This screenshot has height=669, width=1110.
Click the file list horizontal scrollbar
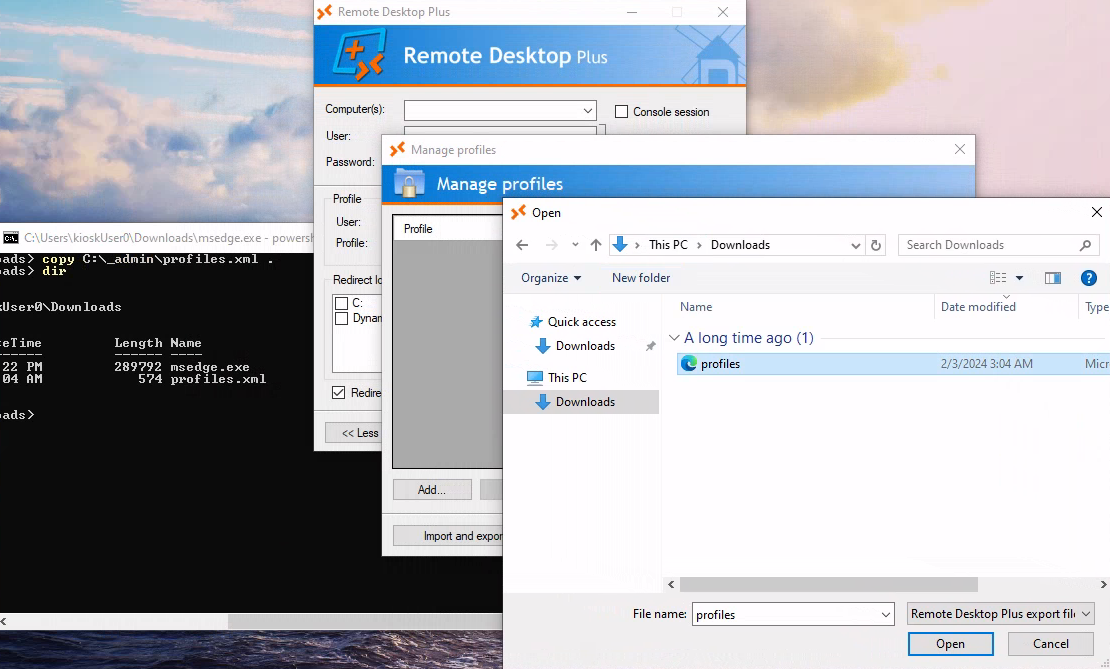tap(828, 585)
